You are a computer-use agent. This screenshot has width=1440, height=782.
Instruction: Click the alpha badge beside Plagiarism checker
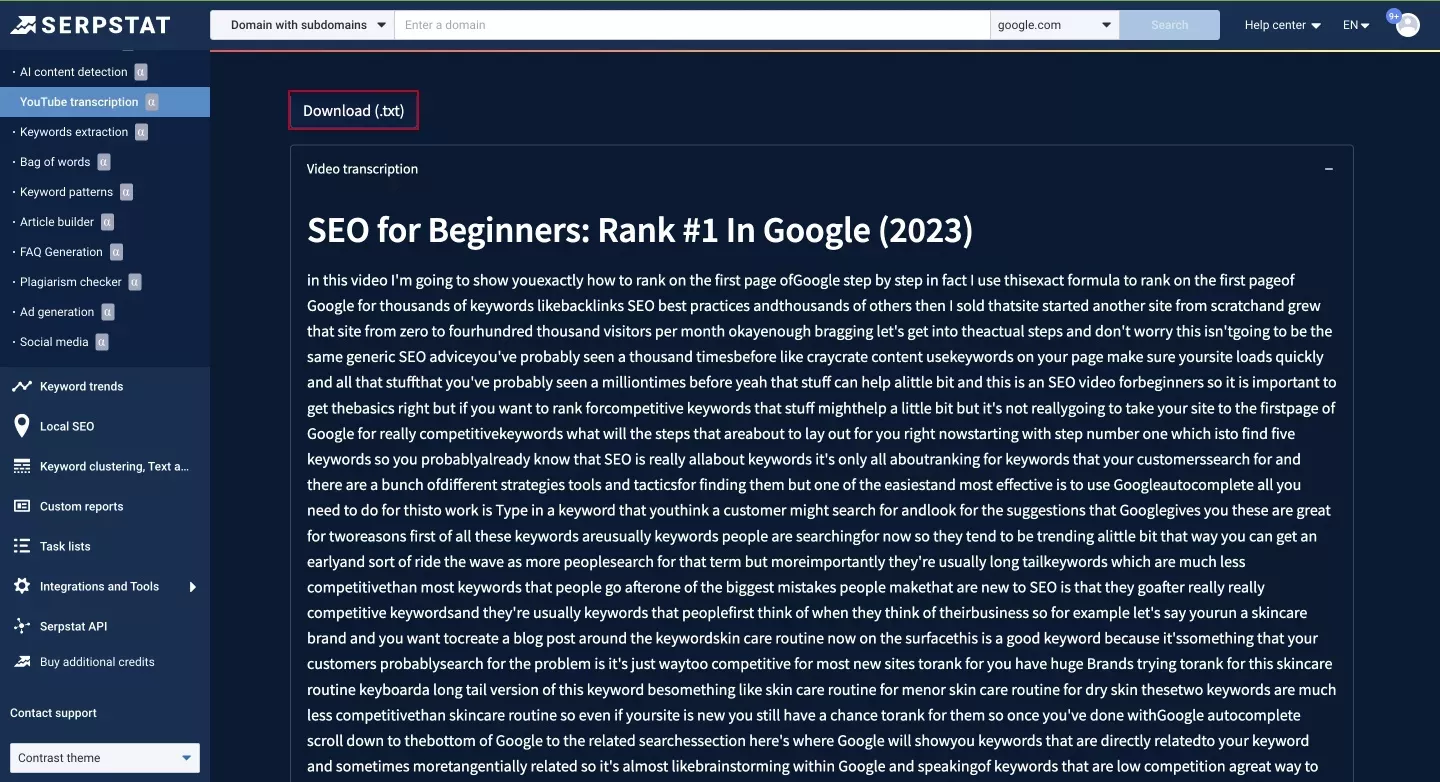tap(135, 282)
